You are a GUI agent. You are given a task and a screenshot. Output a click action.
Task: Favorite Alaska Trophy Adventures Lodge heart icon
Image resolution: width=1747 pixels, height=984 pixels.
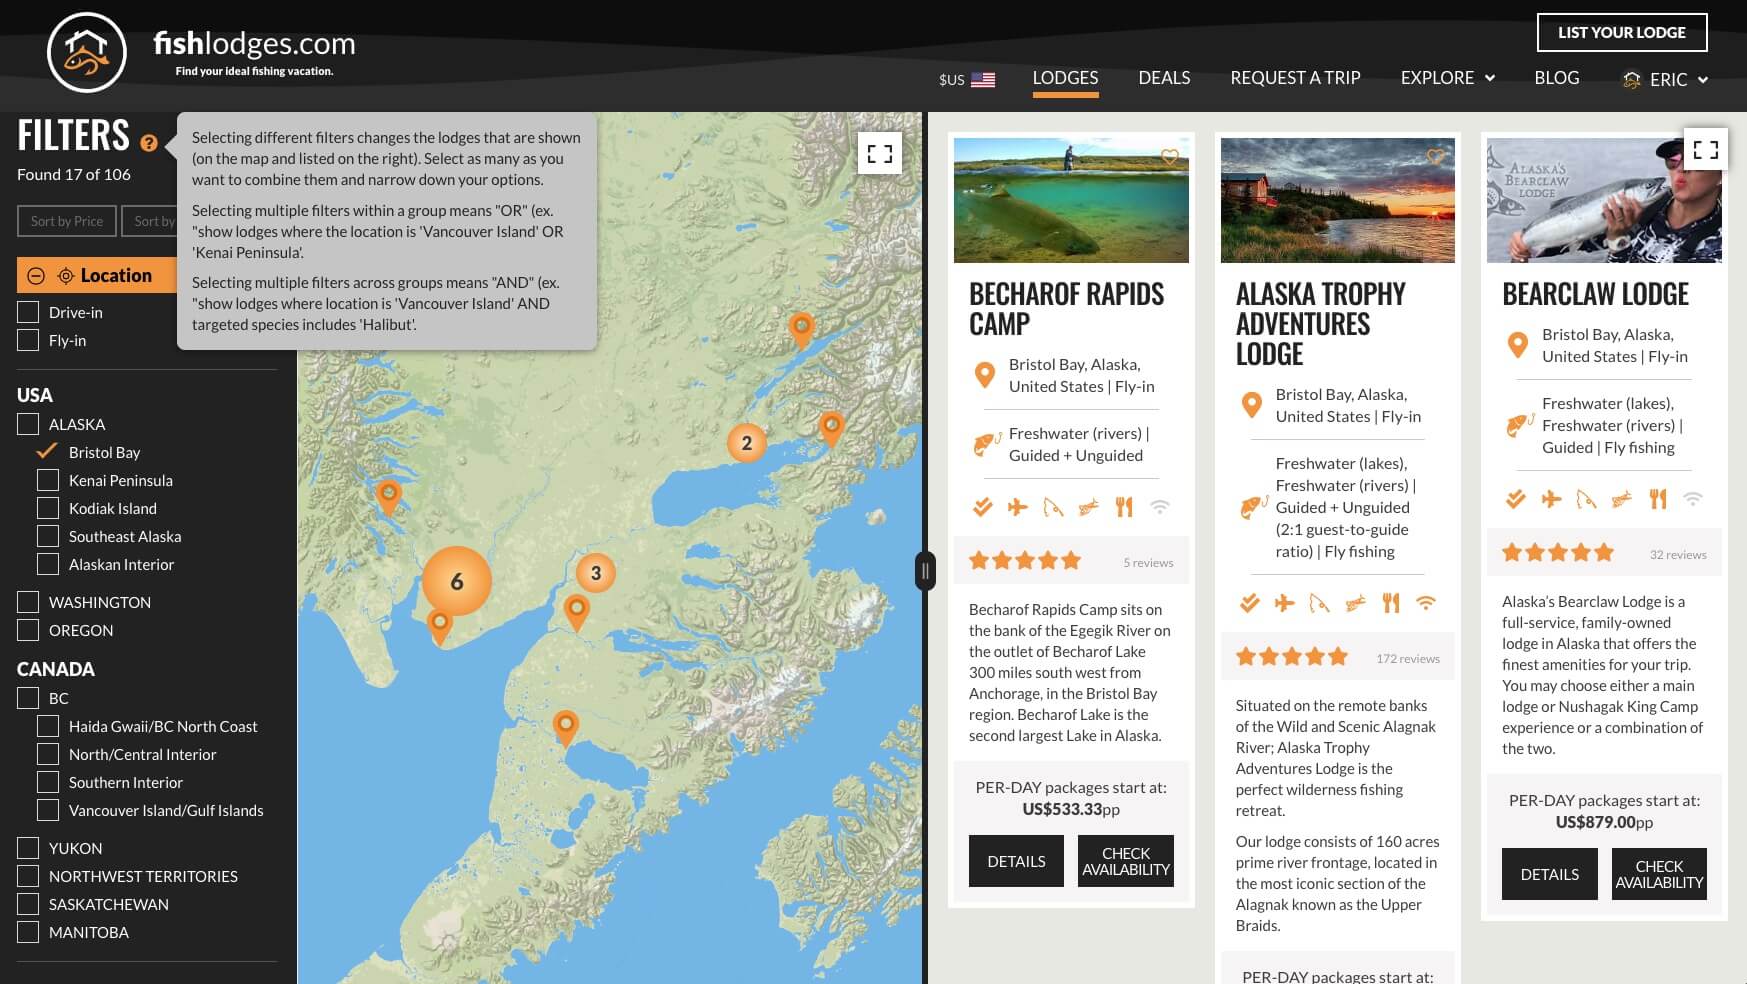[1436, 157]
